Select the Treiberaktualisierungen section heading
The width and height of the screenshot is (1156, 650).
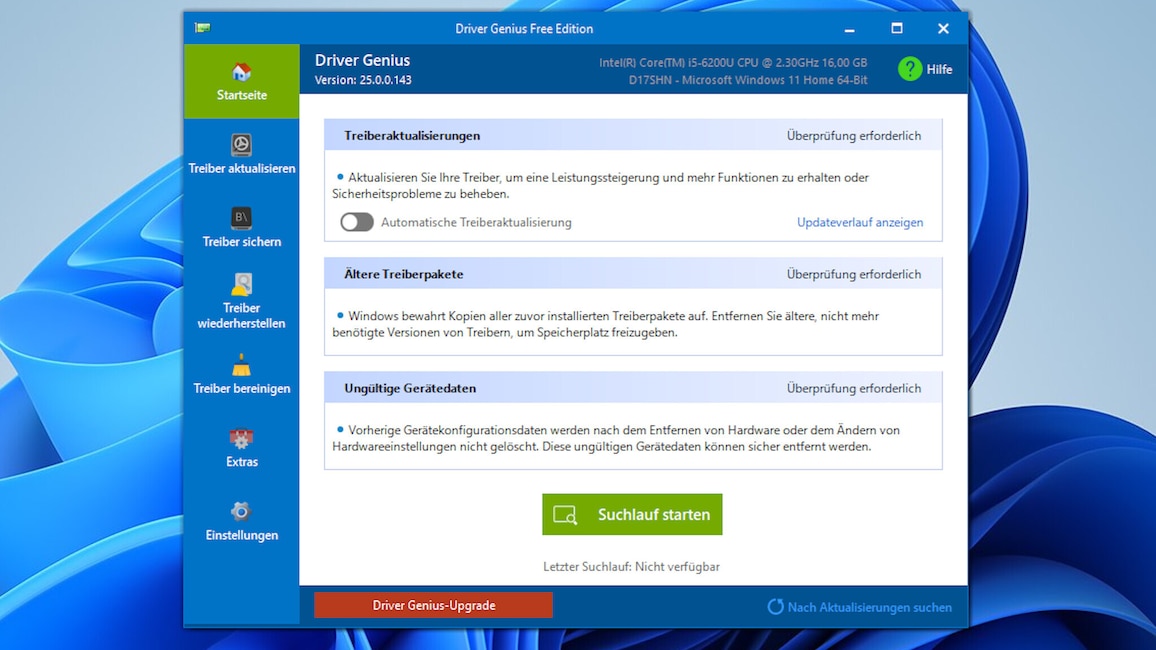pos(412,136)
